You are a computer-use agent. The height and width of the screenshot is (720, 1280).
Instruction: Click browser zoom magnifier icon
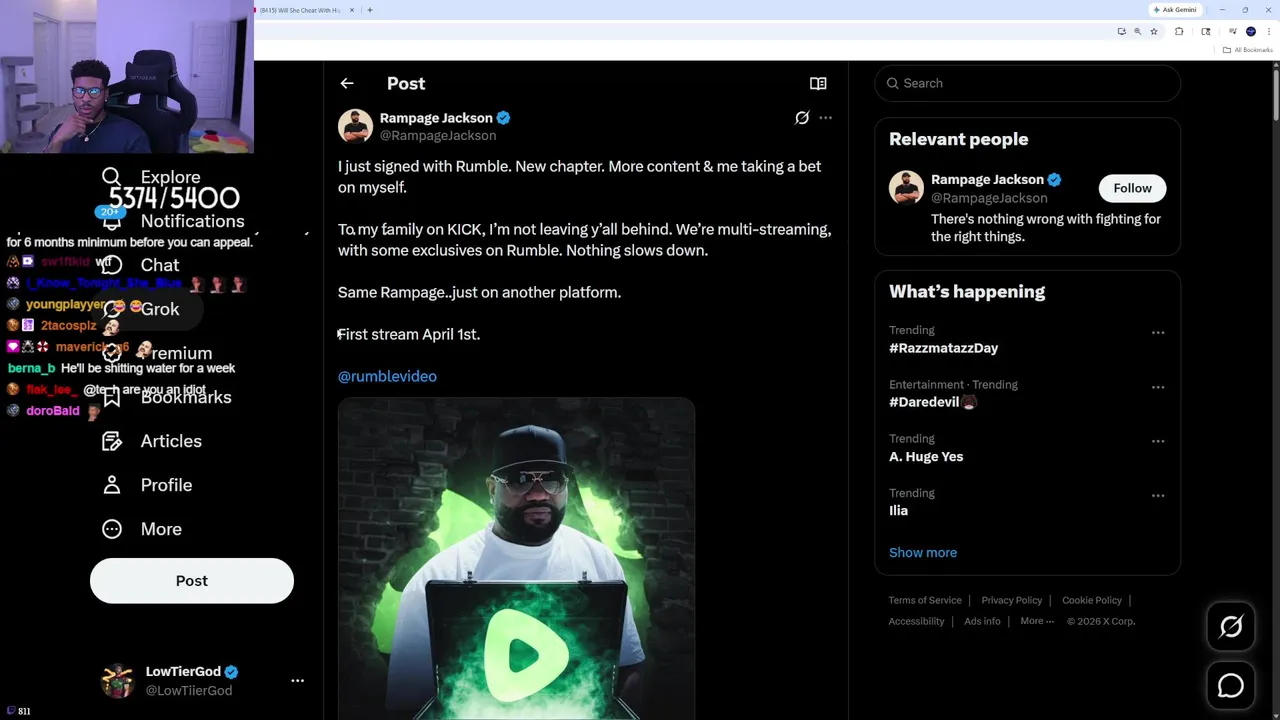1137,32
